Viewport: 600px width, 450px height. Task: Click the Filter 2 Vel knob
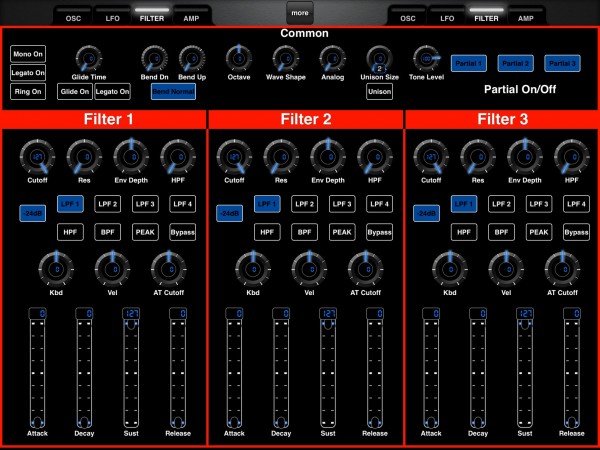click(309, 269)
